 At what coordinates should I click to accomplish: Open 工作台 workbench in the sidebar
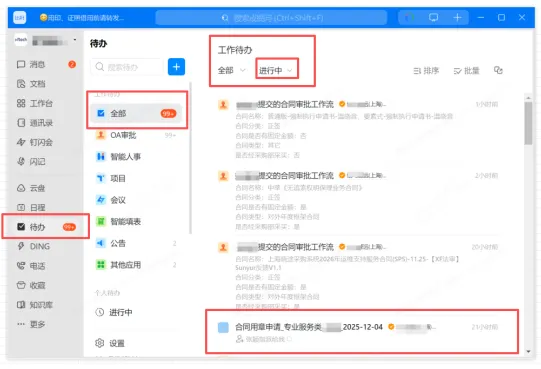point(45,103)
